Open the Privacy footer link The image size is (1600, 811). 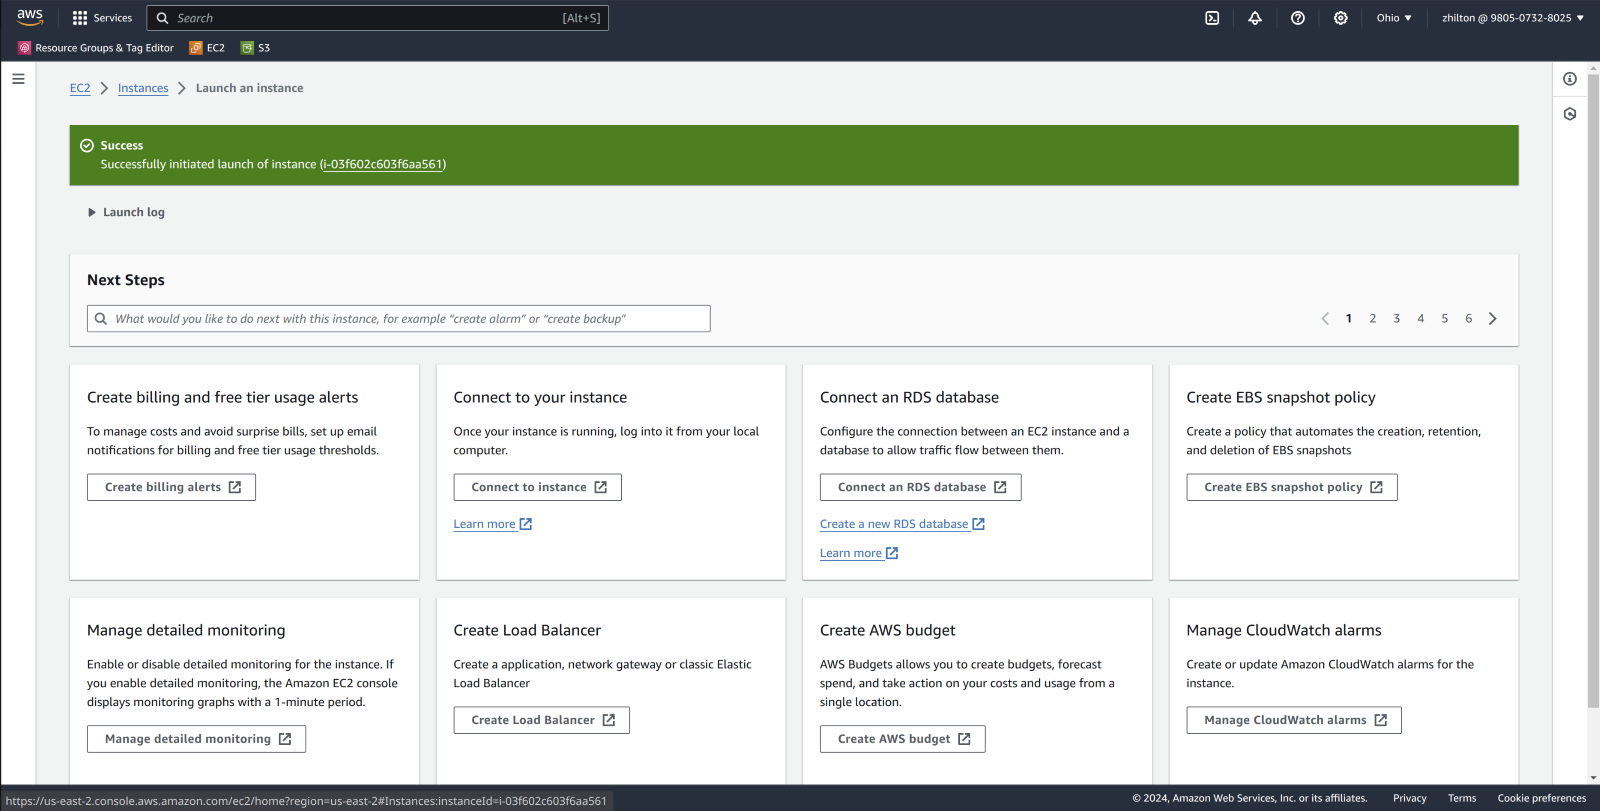click(x=1410, y=798)
